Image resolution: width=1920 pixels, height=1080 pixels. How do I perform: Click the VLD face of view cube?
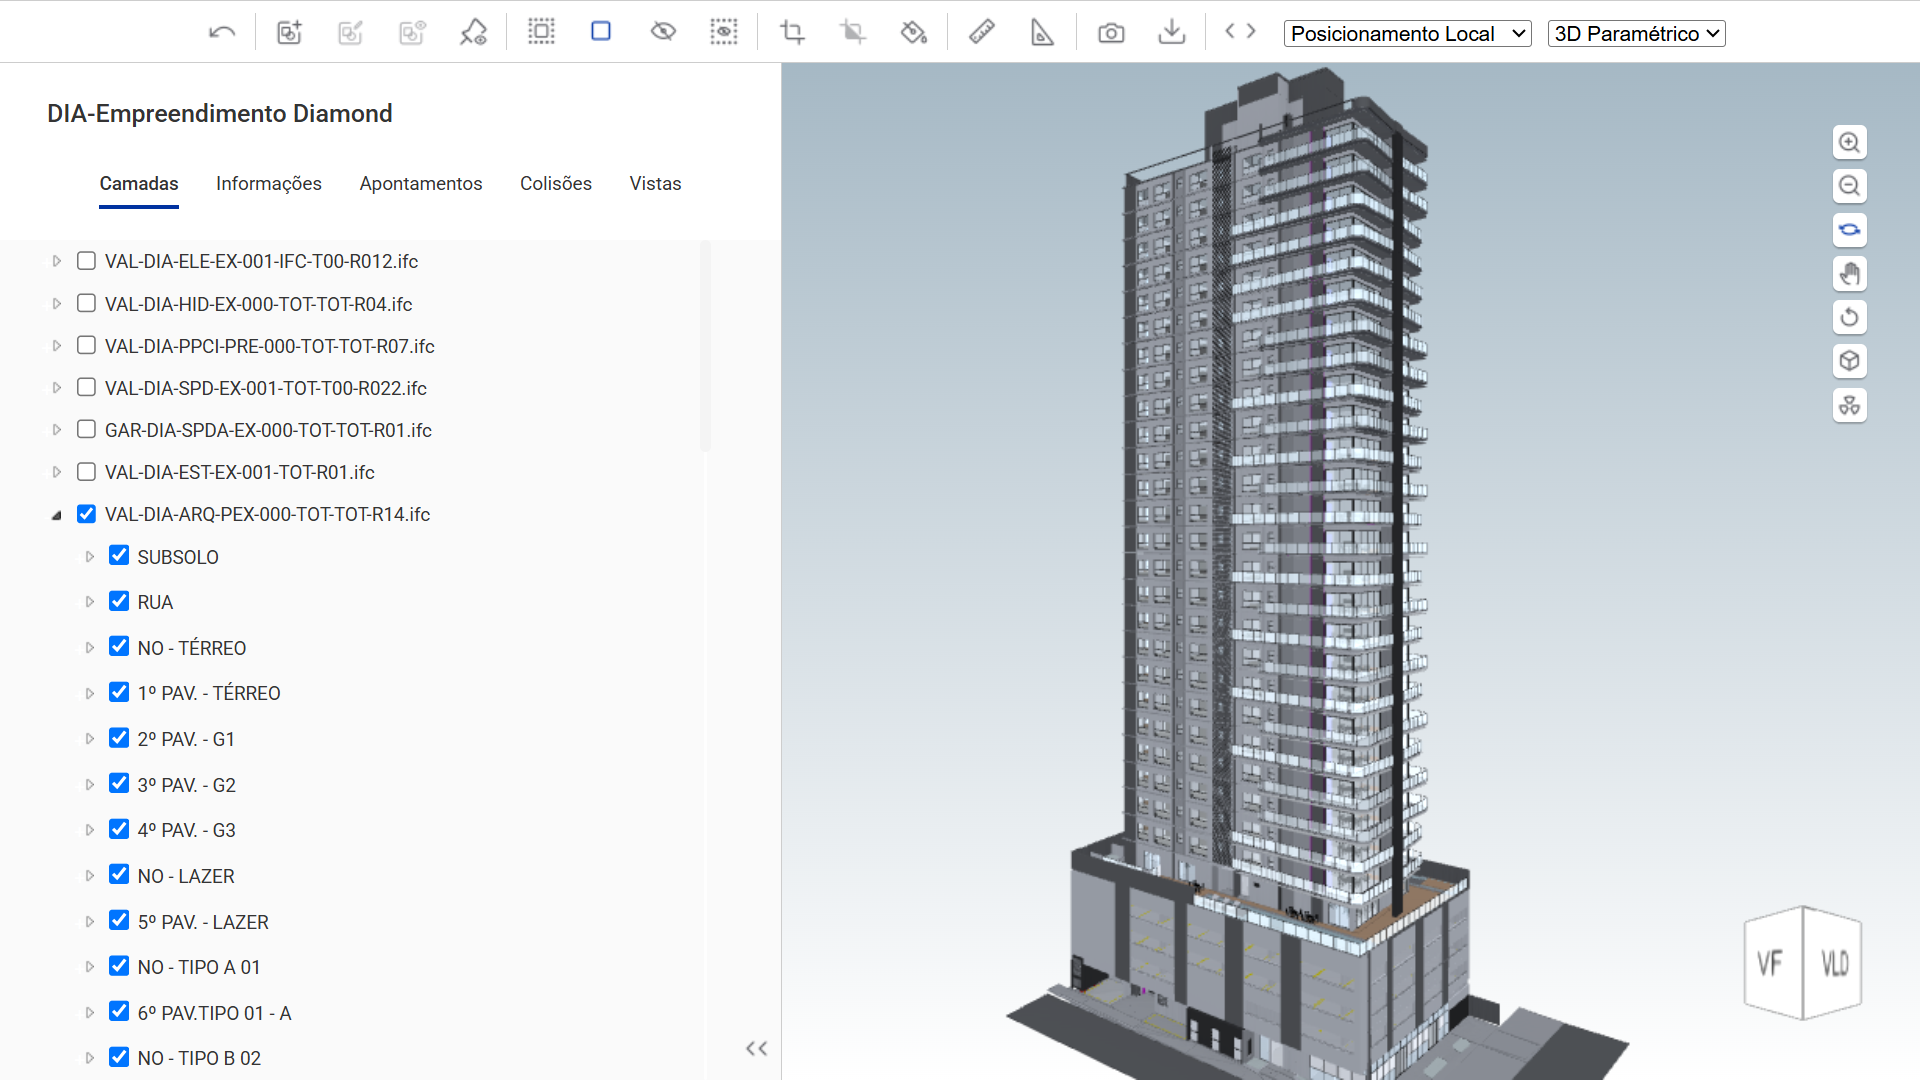click(x=1834, y=963)
